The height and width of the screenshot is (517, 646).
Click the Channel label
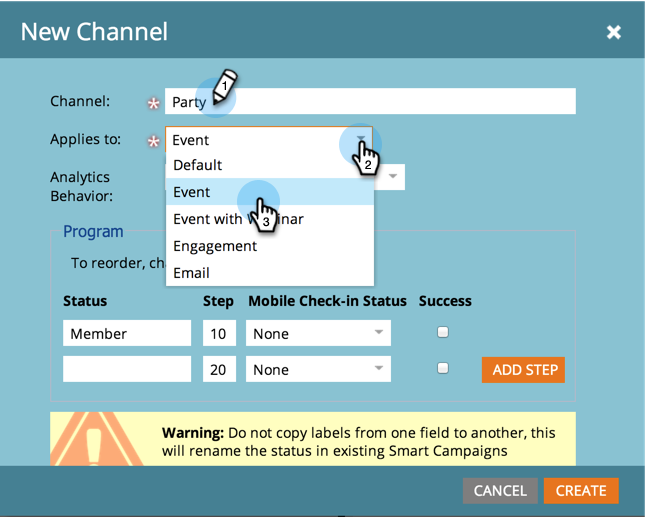pyautogui.click(x=80, y=101)
